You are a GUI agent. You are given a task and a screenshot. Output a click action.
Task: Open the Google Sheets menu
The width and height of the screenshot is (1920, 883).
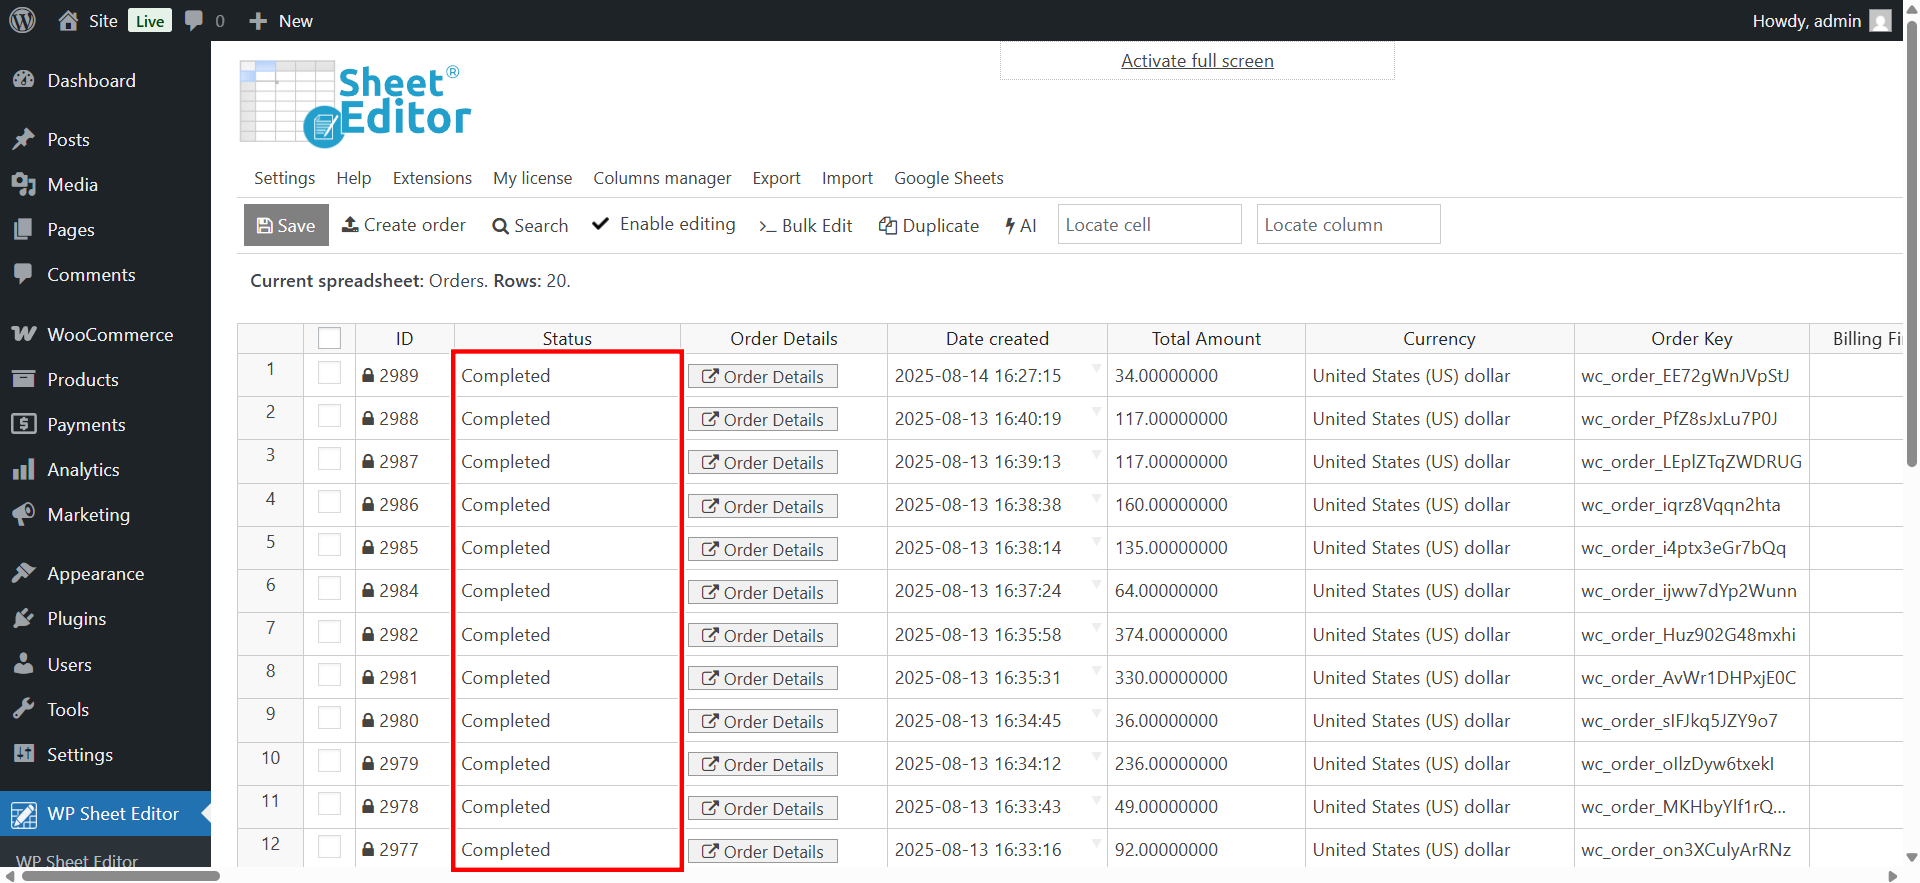click(x=948, y=178)
